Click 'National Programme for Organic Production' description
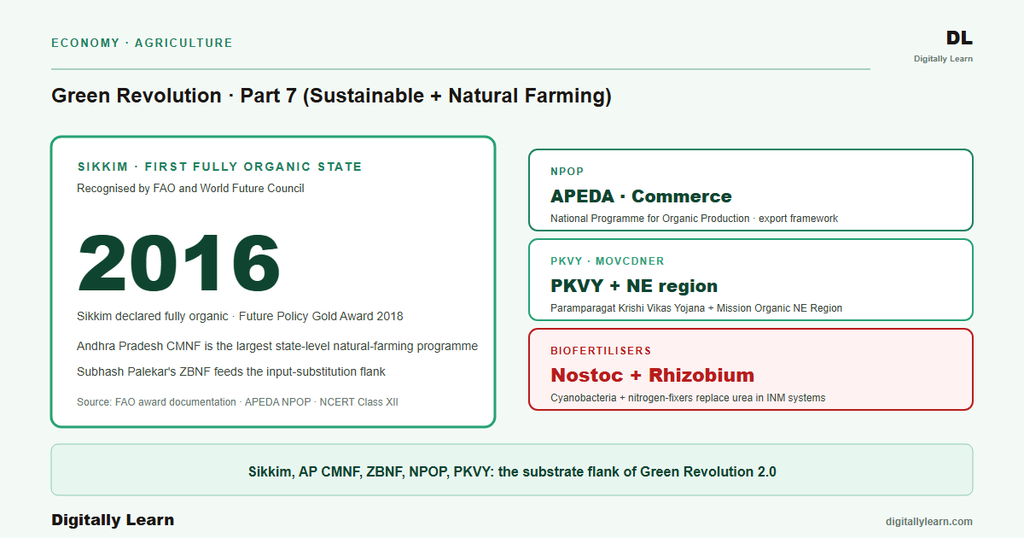 click(x=694, y=219)
